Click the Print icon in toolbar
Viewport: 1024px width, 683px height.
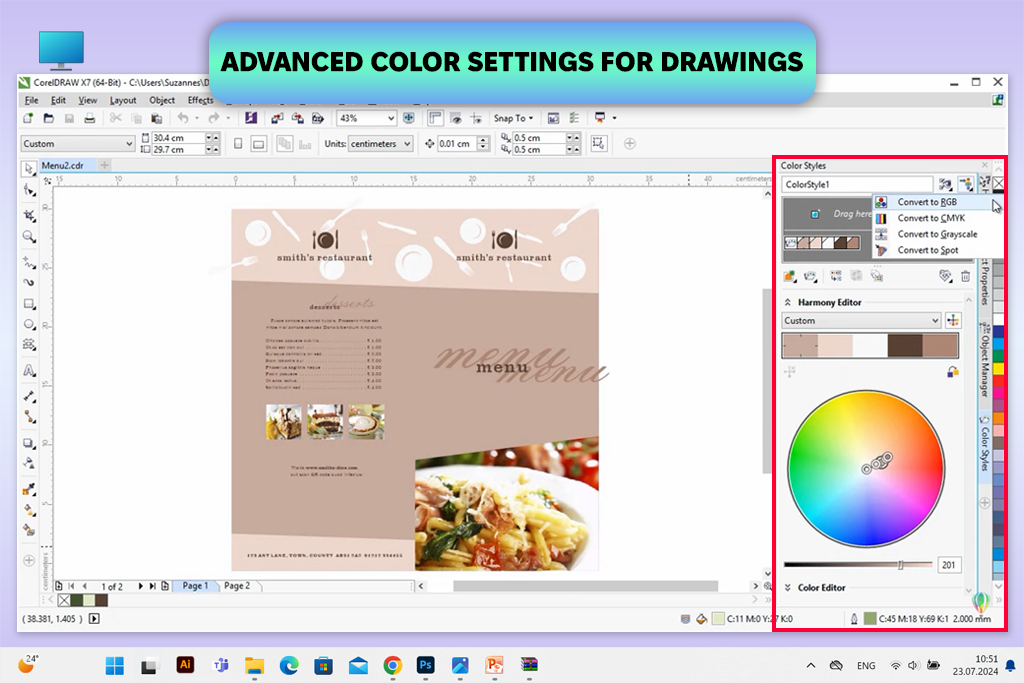point(89,118)
